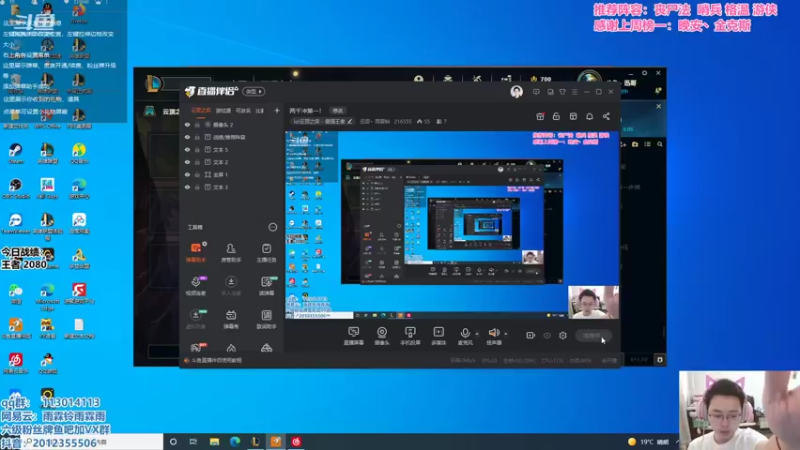Add 多媒体 media source
Image resolution: width=800 pixels, height=450 pixels.
click(438, 336)
